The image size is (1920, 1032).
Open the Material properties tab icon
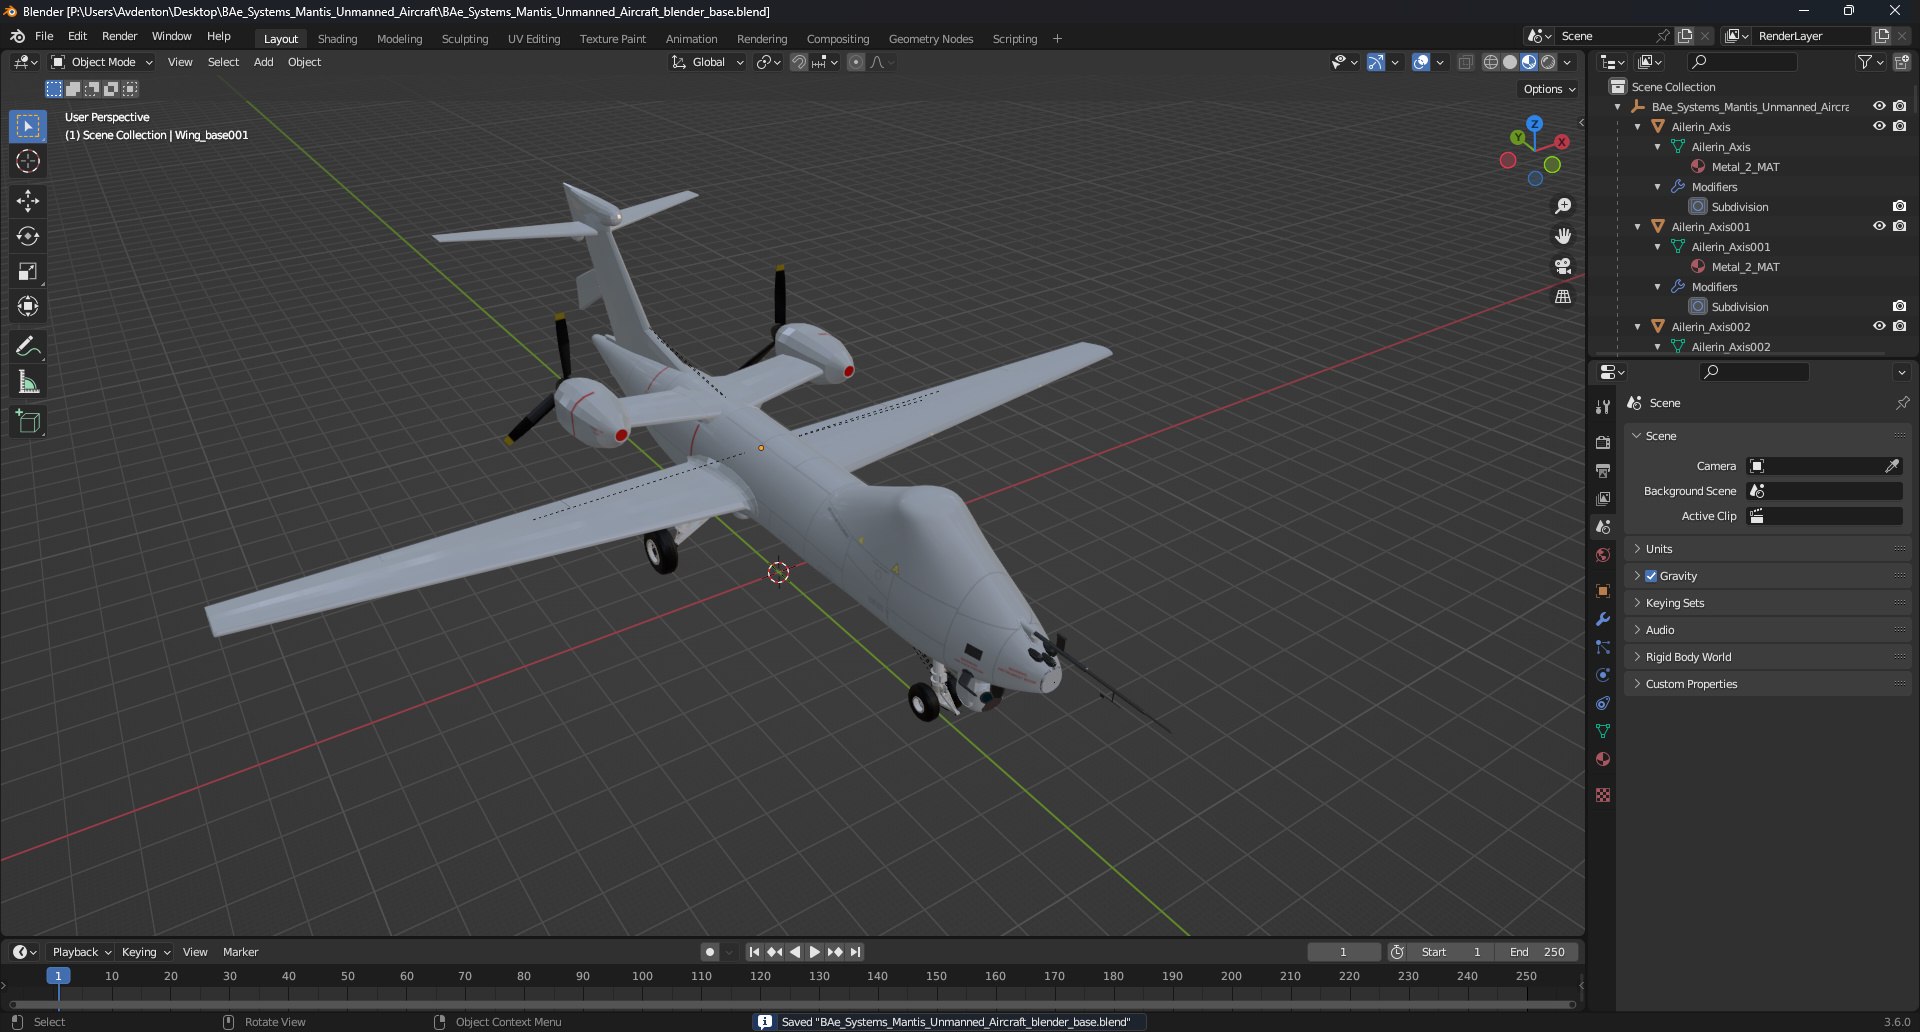[x=1603, y=759]
